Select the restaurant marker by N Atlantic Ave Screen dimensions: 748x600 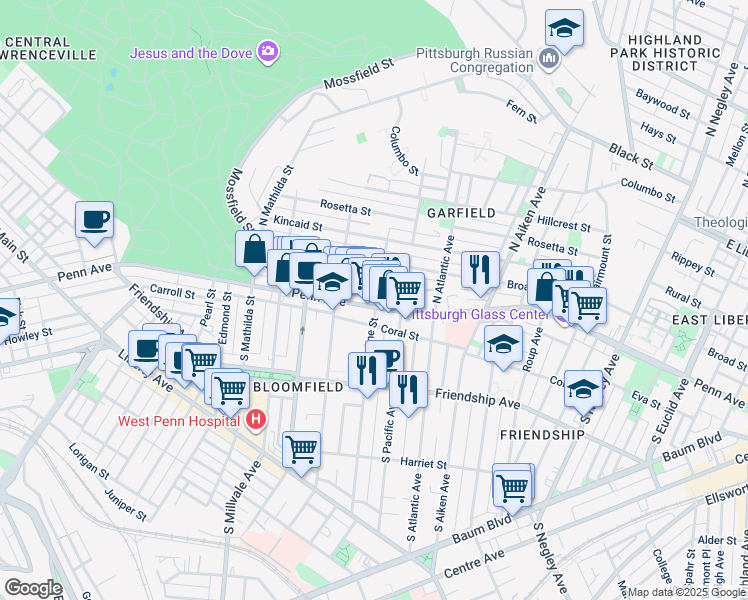coord(480,270)
